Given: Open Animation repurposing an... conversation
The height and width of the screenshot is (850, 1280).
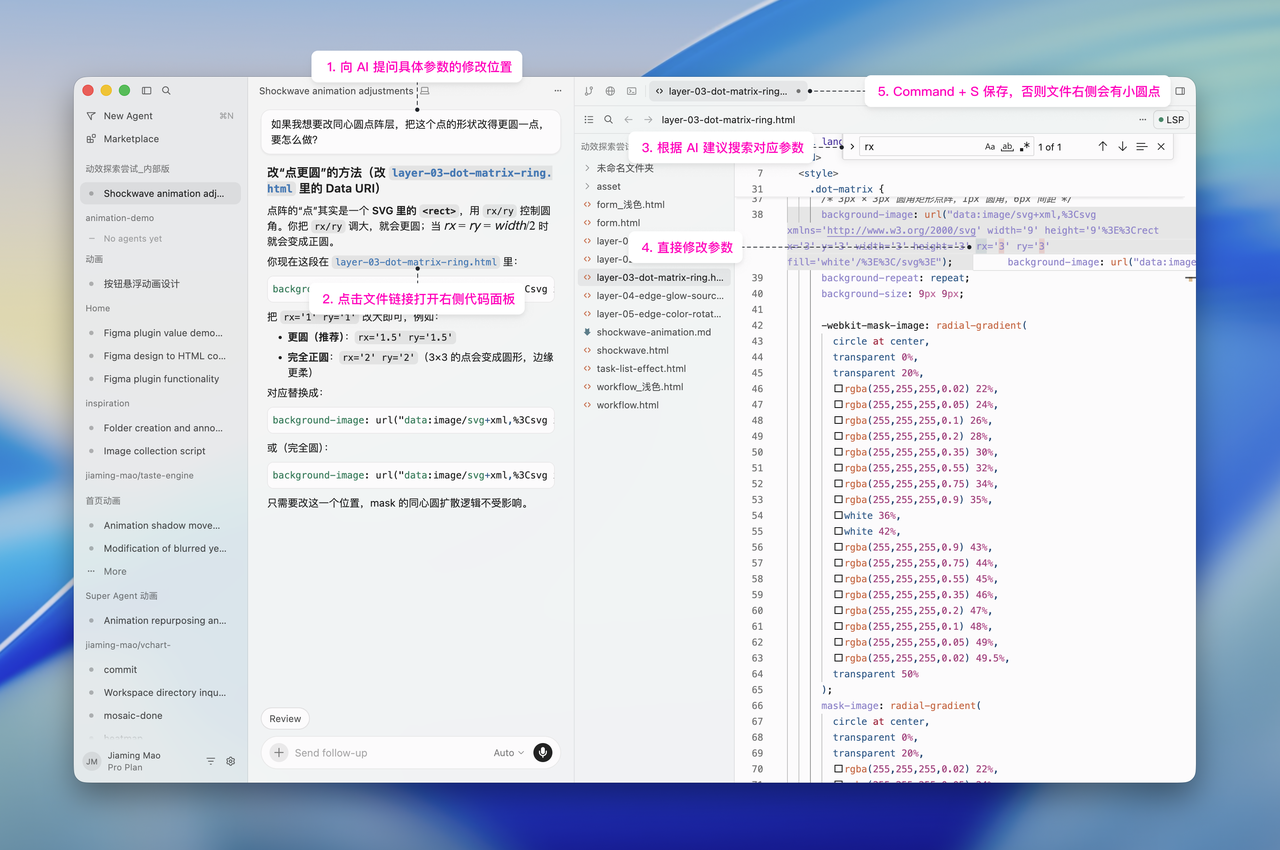Looking at the screenshot, I should point(161,621).
